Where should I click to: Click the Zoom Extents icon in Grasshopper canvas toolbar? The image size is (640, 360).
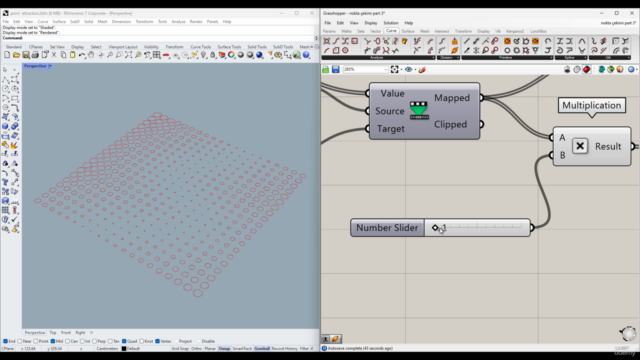pos(394,70)
